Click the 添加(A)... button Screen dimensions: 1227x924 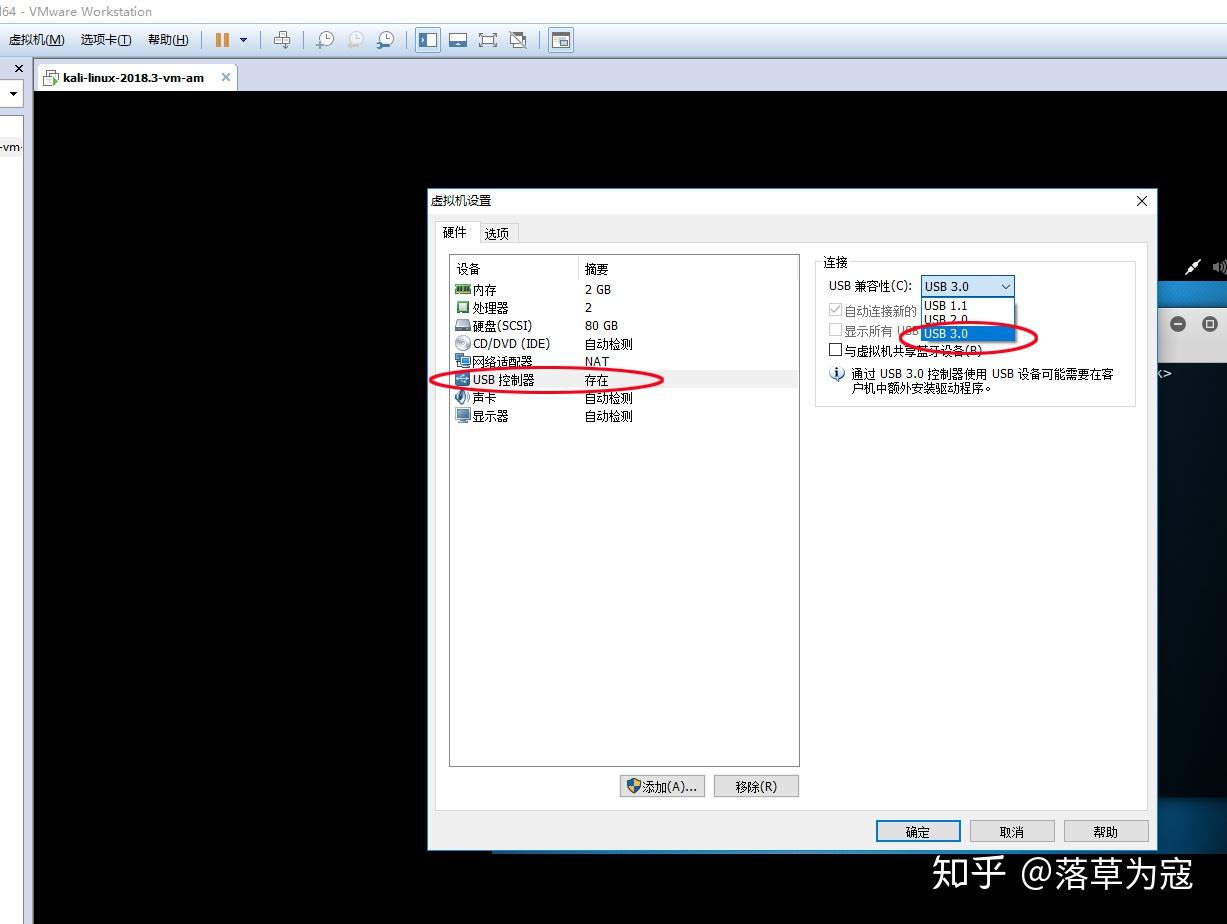[662, 786]
